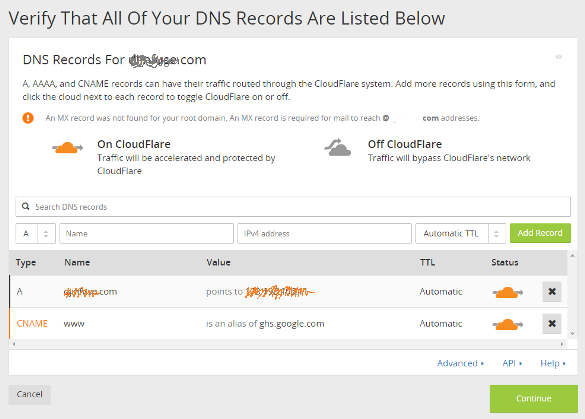
Task: Expand the API section
Action: coord(512,363)
